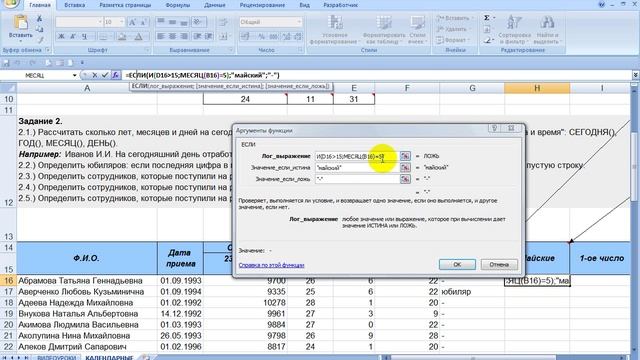Open the Формулы ribbon tab
The image size is (640, 360).
(x=178, y=5)
